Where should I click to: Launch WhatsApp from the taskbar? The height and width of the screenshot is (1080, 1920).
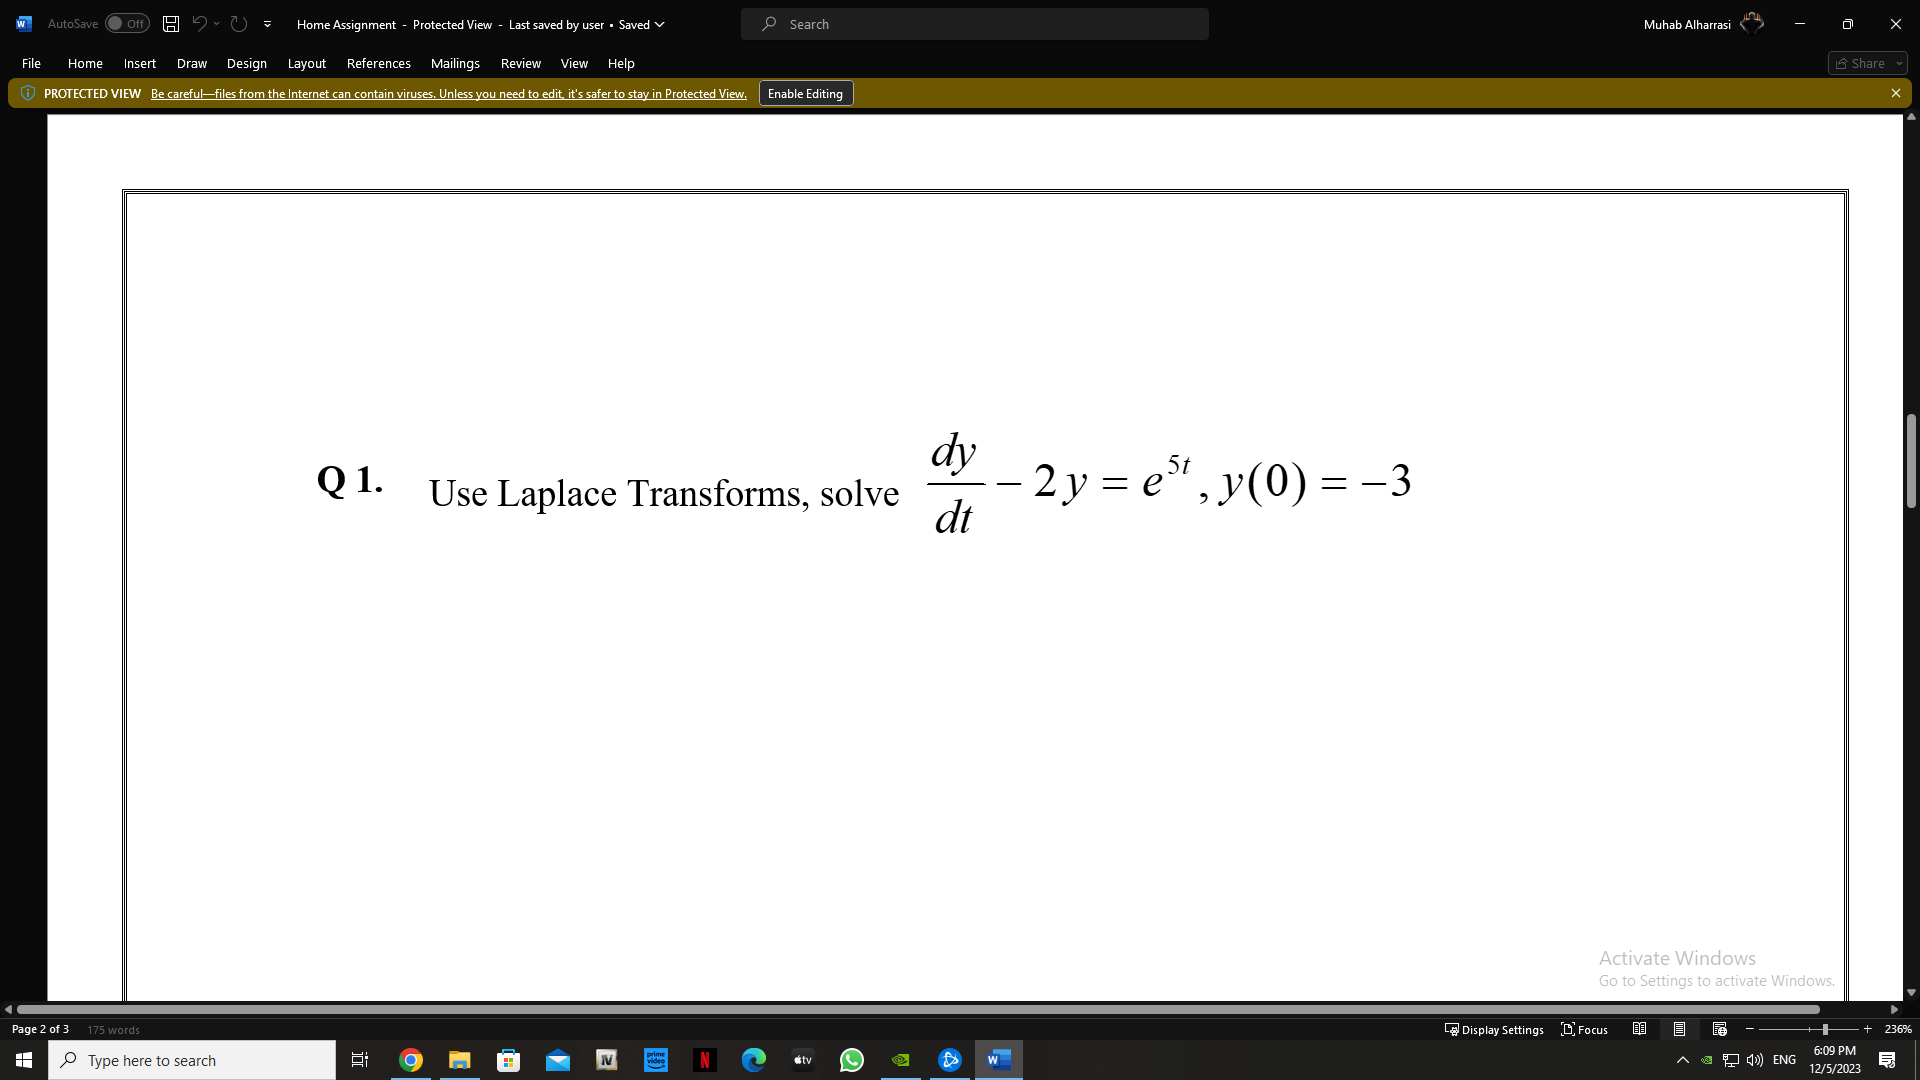point(852,1060)
